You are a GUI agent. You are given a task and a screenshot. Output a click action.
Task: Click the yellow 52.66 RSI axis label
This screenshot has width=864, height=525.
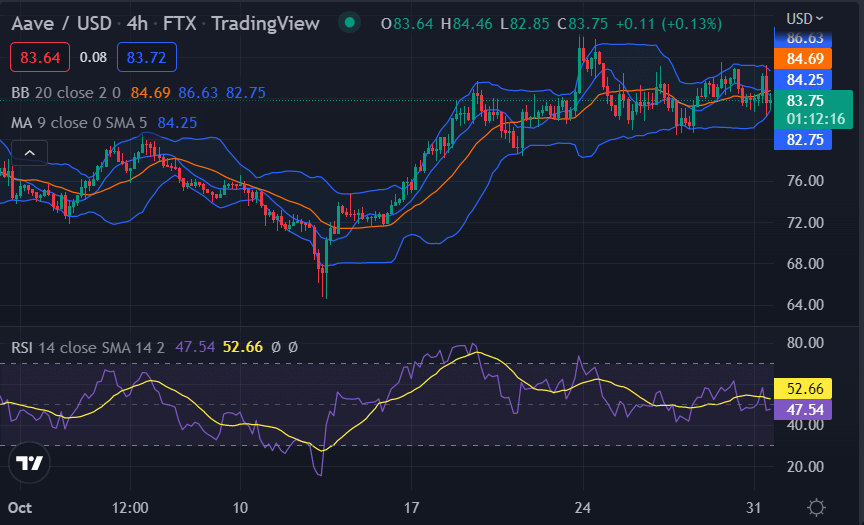803,389
